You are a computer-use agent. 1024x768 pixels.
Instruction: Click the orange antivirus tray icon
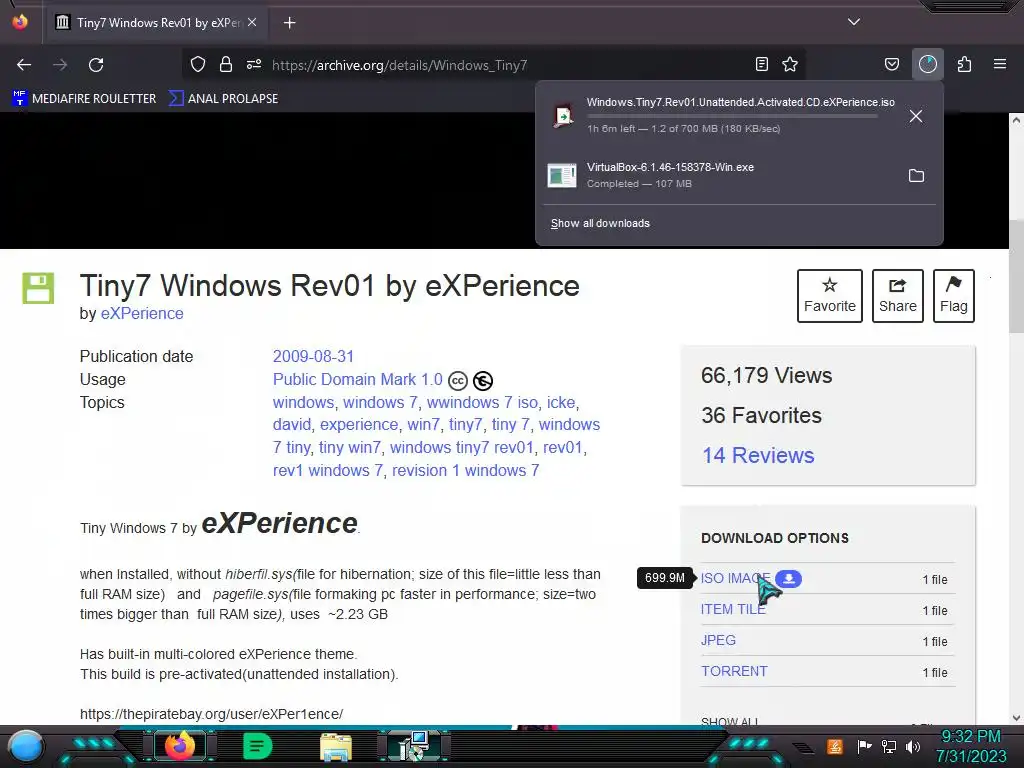coord(835,746)
